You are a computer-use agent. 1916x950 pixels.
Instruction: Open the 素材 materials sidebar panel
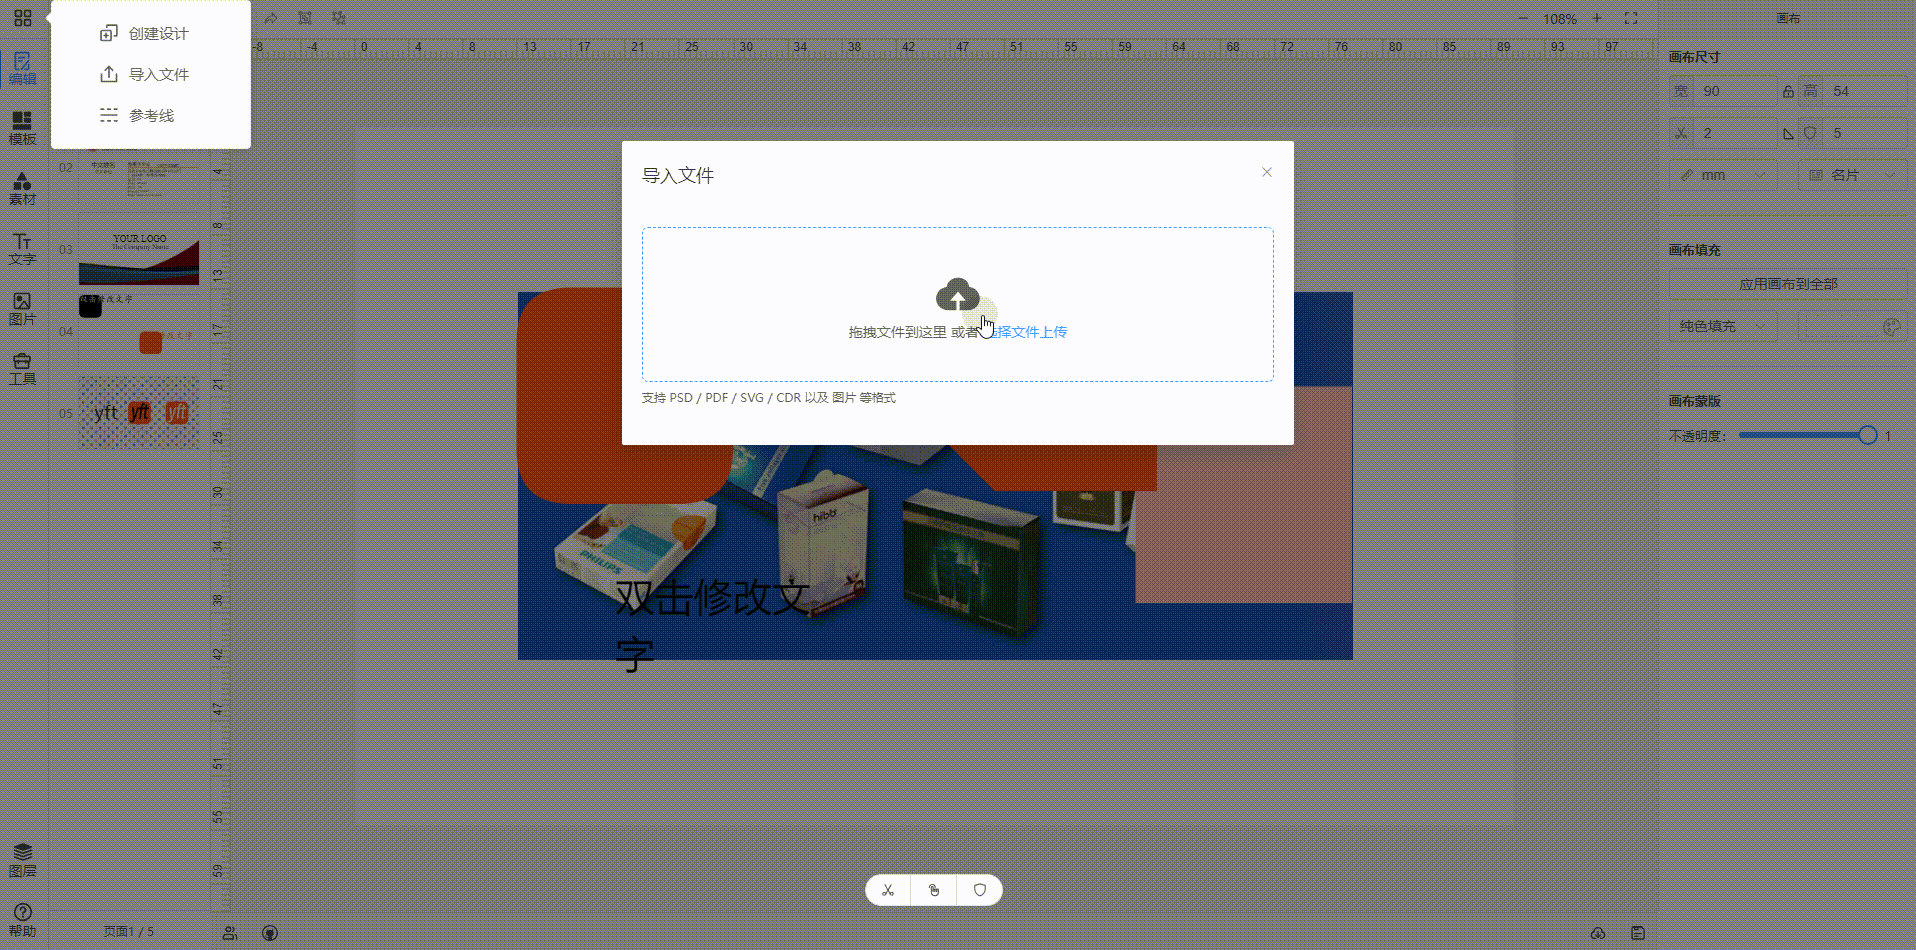(22, 188)
